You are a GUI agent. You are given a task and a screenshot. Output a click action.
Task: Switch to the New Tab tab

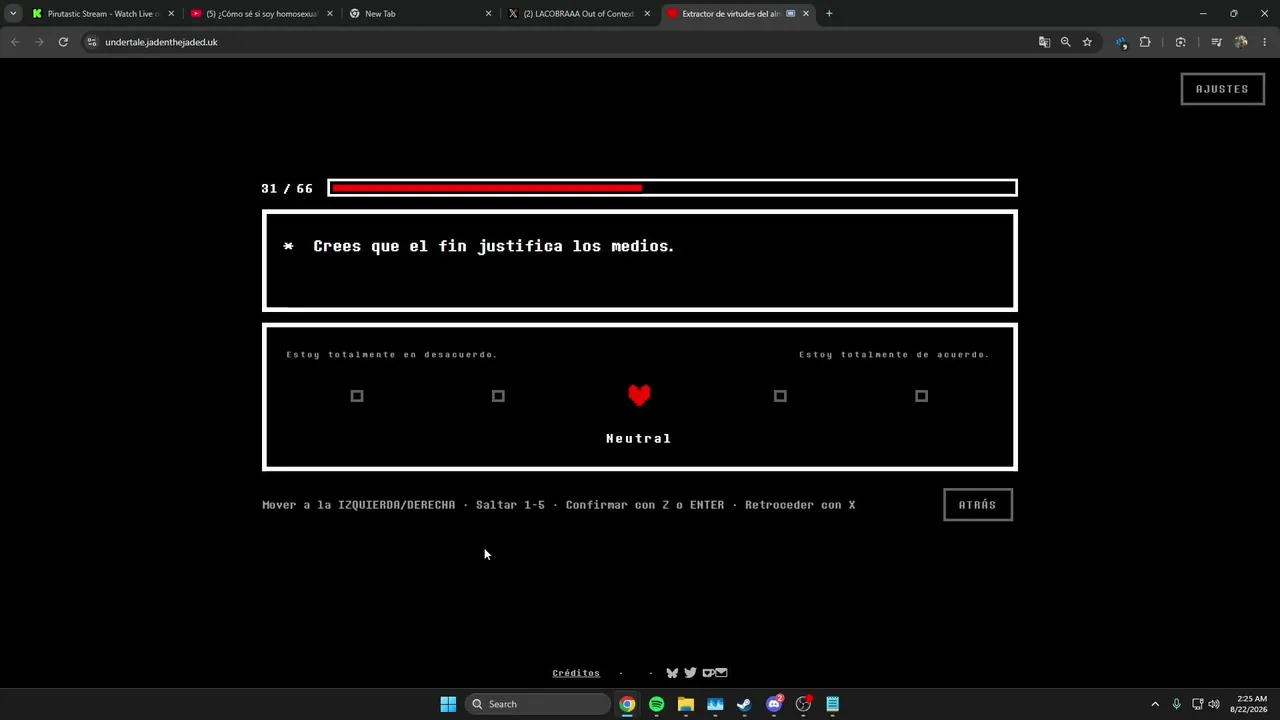point(418,14)
